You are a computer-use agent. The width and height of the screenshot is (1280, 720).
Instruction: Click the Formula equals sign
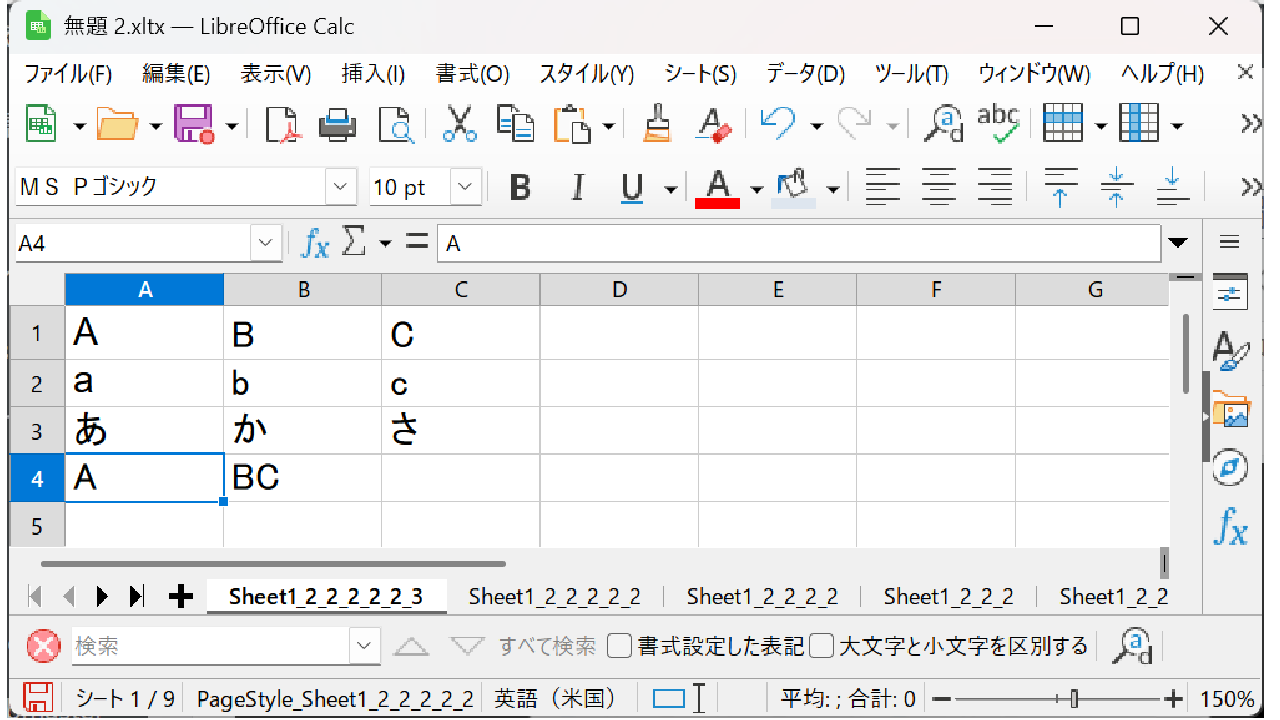tap(417, 241)
